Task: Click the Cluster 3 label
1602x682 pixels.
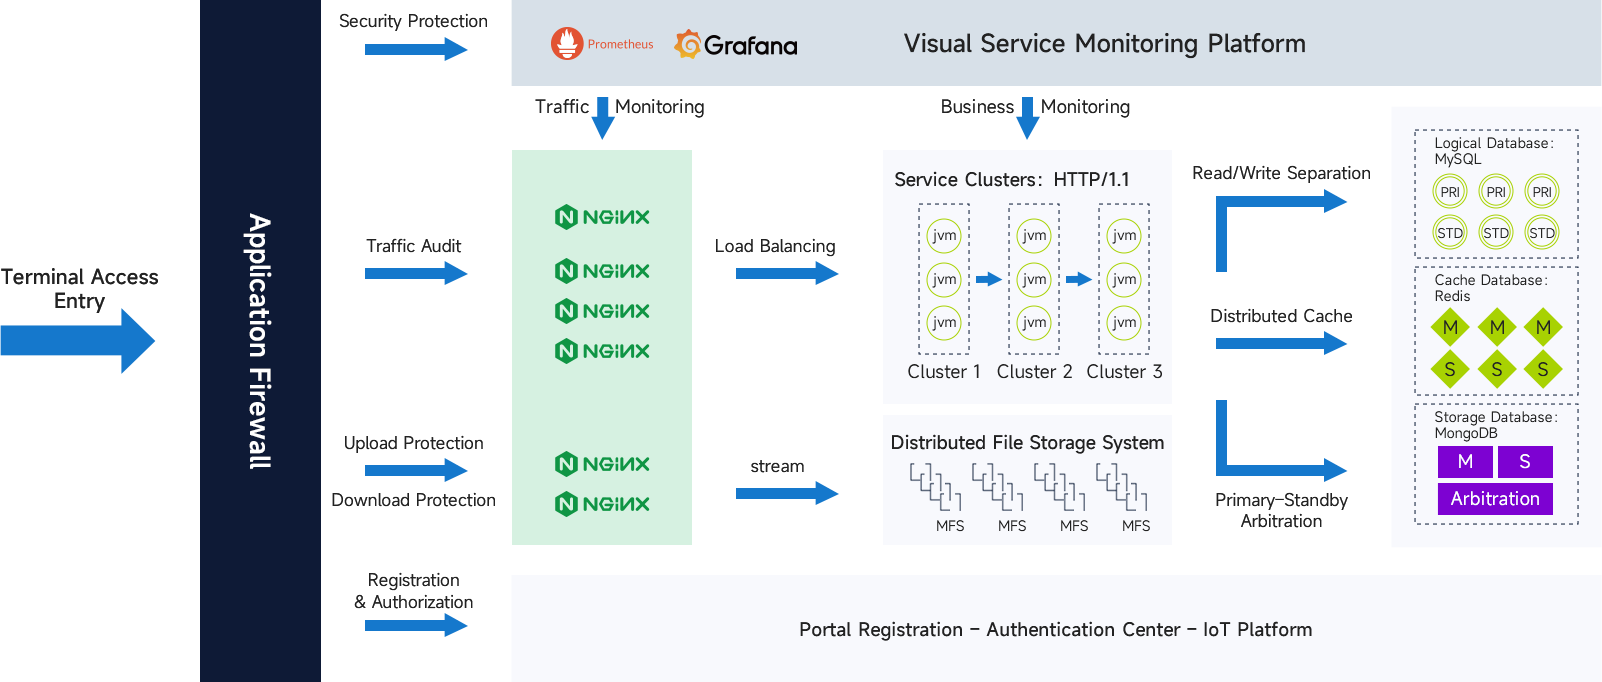Action: click(1124, 372)
